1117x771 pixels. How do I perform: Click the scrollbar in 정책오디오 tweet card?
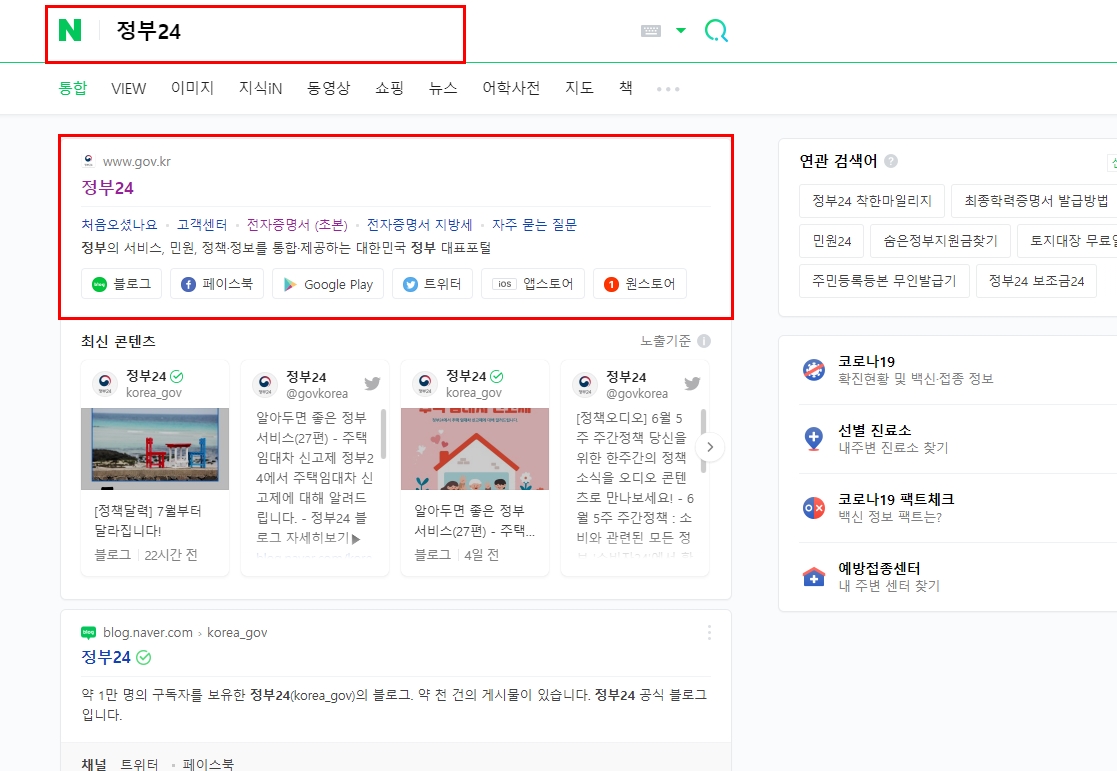point(704,440)
